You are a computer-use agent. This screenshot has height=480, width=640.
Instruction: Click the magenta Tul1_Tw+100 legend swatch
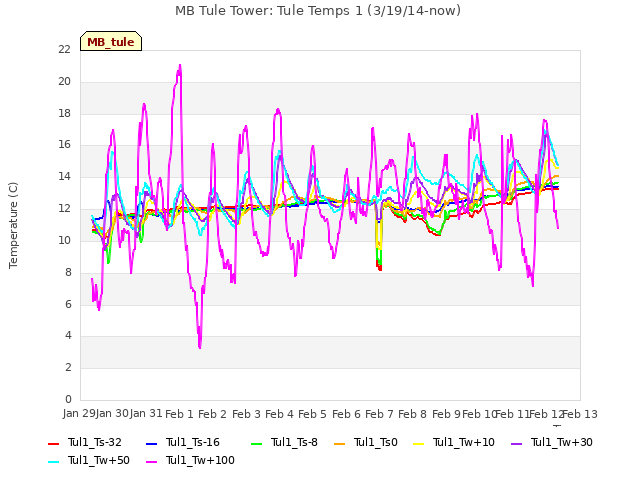coord(151,461)
